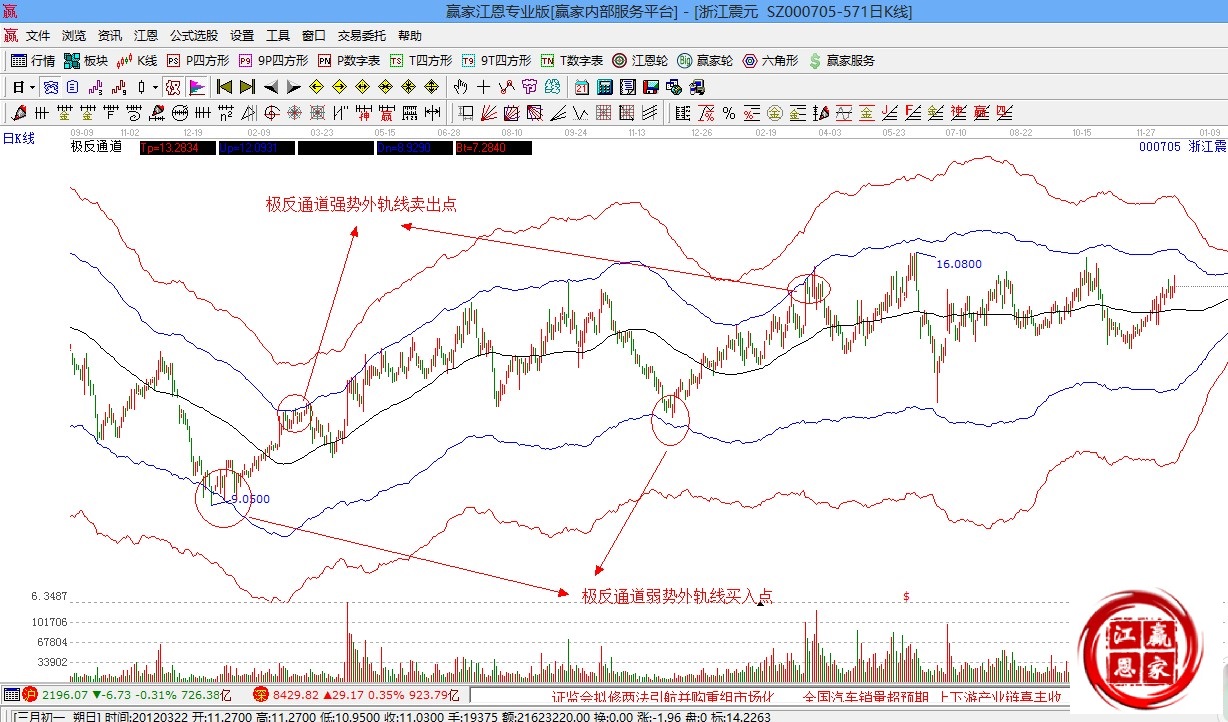This screenshot has height=722, width=1228.
Task: Open the 日 period dropdown arrow
Action: (32, 87)
